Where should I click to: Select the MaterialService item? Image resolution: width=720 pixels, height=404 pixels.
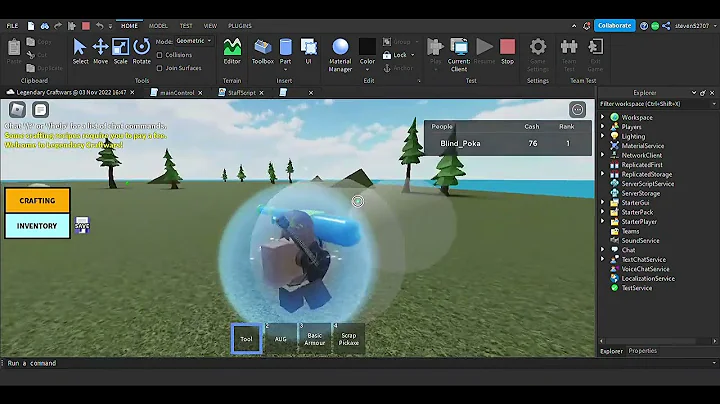coord(642,146)
